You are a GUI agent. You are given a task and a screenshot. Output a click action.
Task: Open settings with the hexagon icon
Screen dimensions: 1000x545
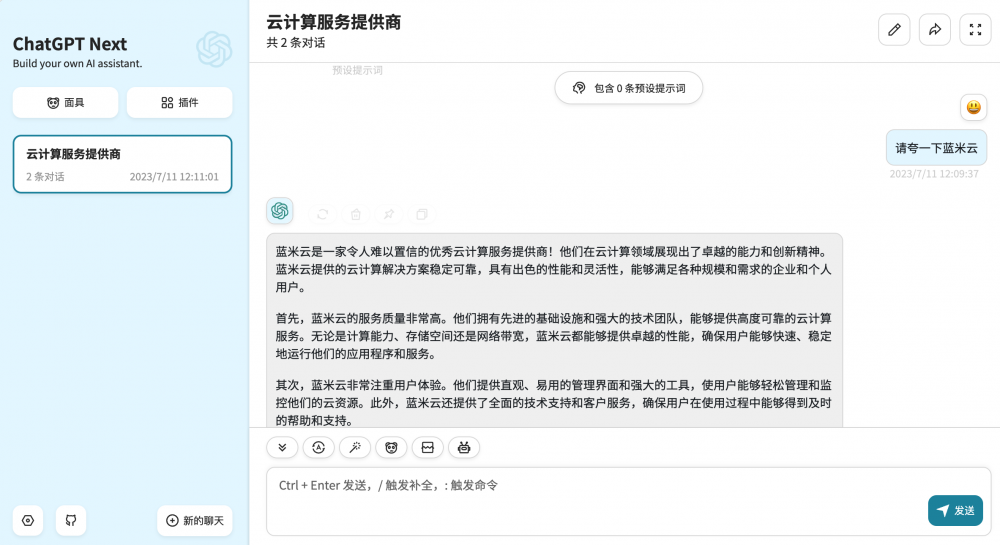(x=28, y=520)
